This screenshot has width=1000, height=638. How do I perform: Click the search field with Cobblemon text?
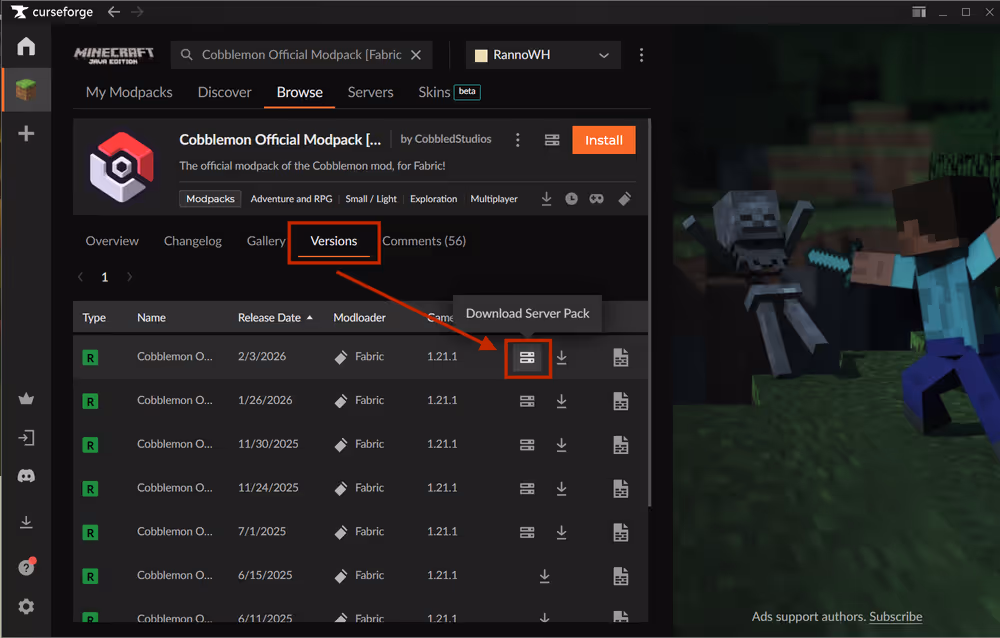302,55
